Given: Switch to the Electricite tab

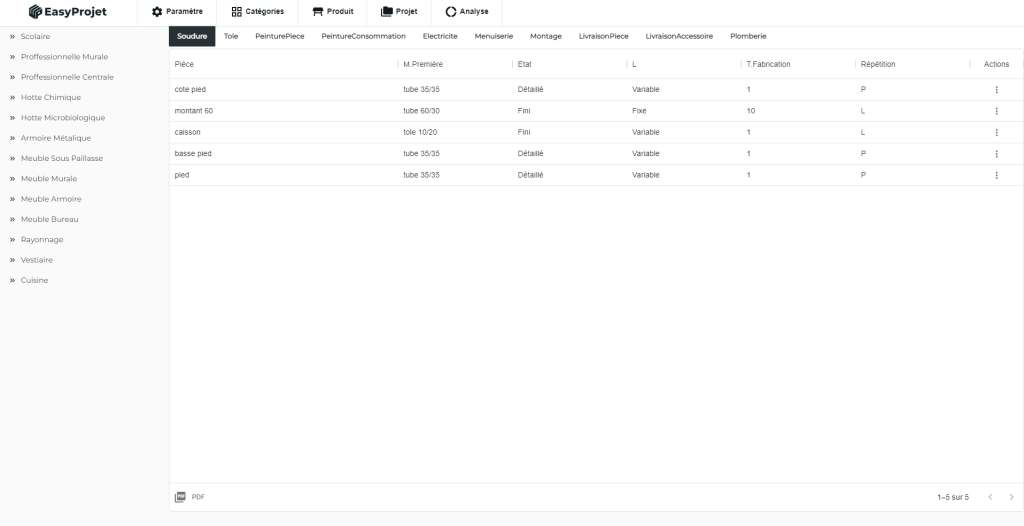Looking at the screenshot, I should [x=440, y=36].
